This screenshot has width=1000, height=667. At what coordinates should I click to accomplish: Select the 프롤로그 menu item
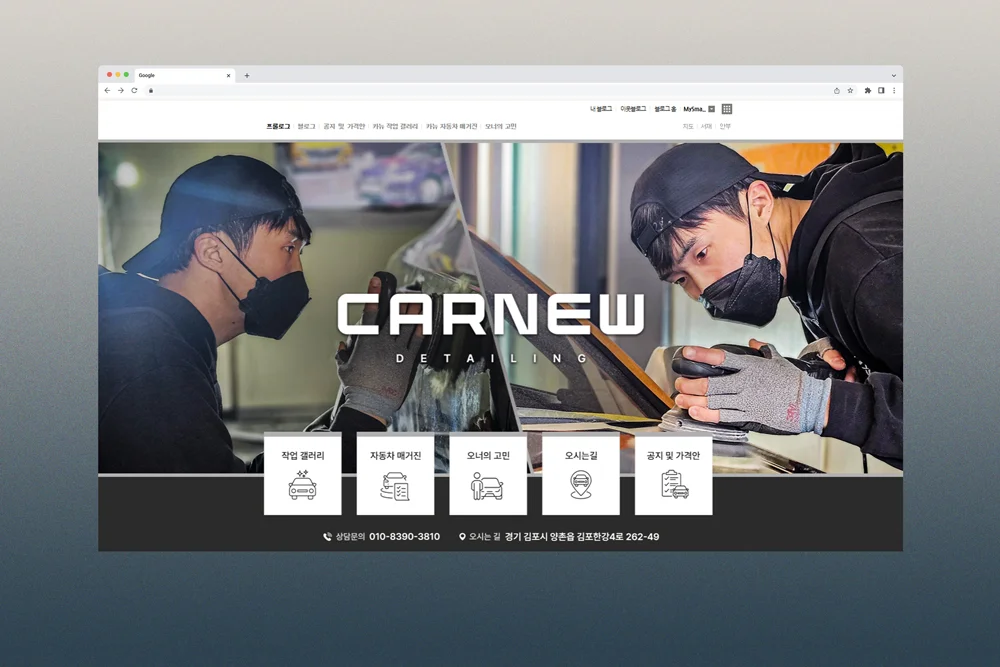(278, 126)
